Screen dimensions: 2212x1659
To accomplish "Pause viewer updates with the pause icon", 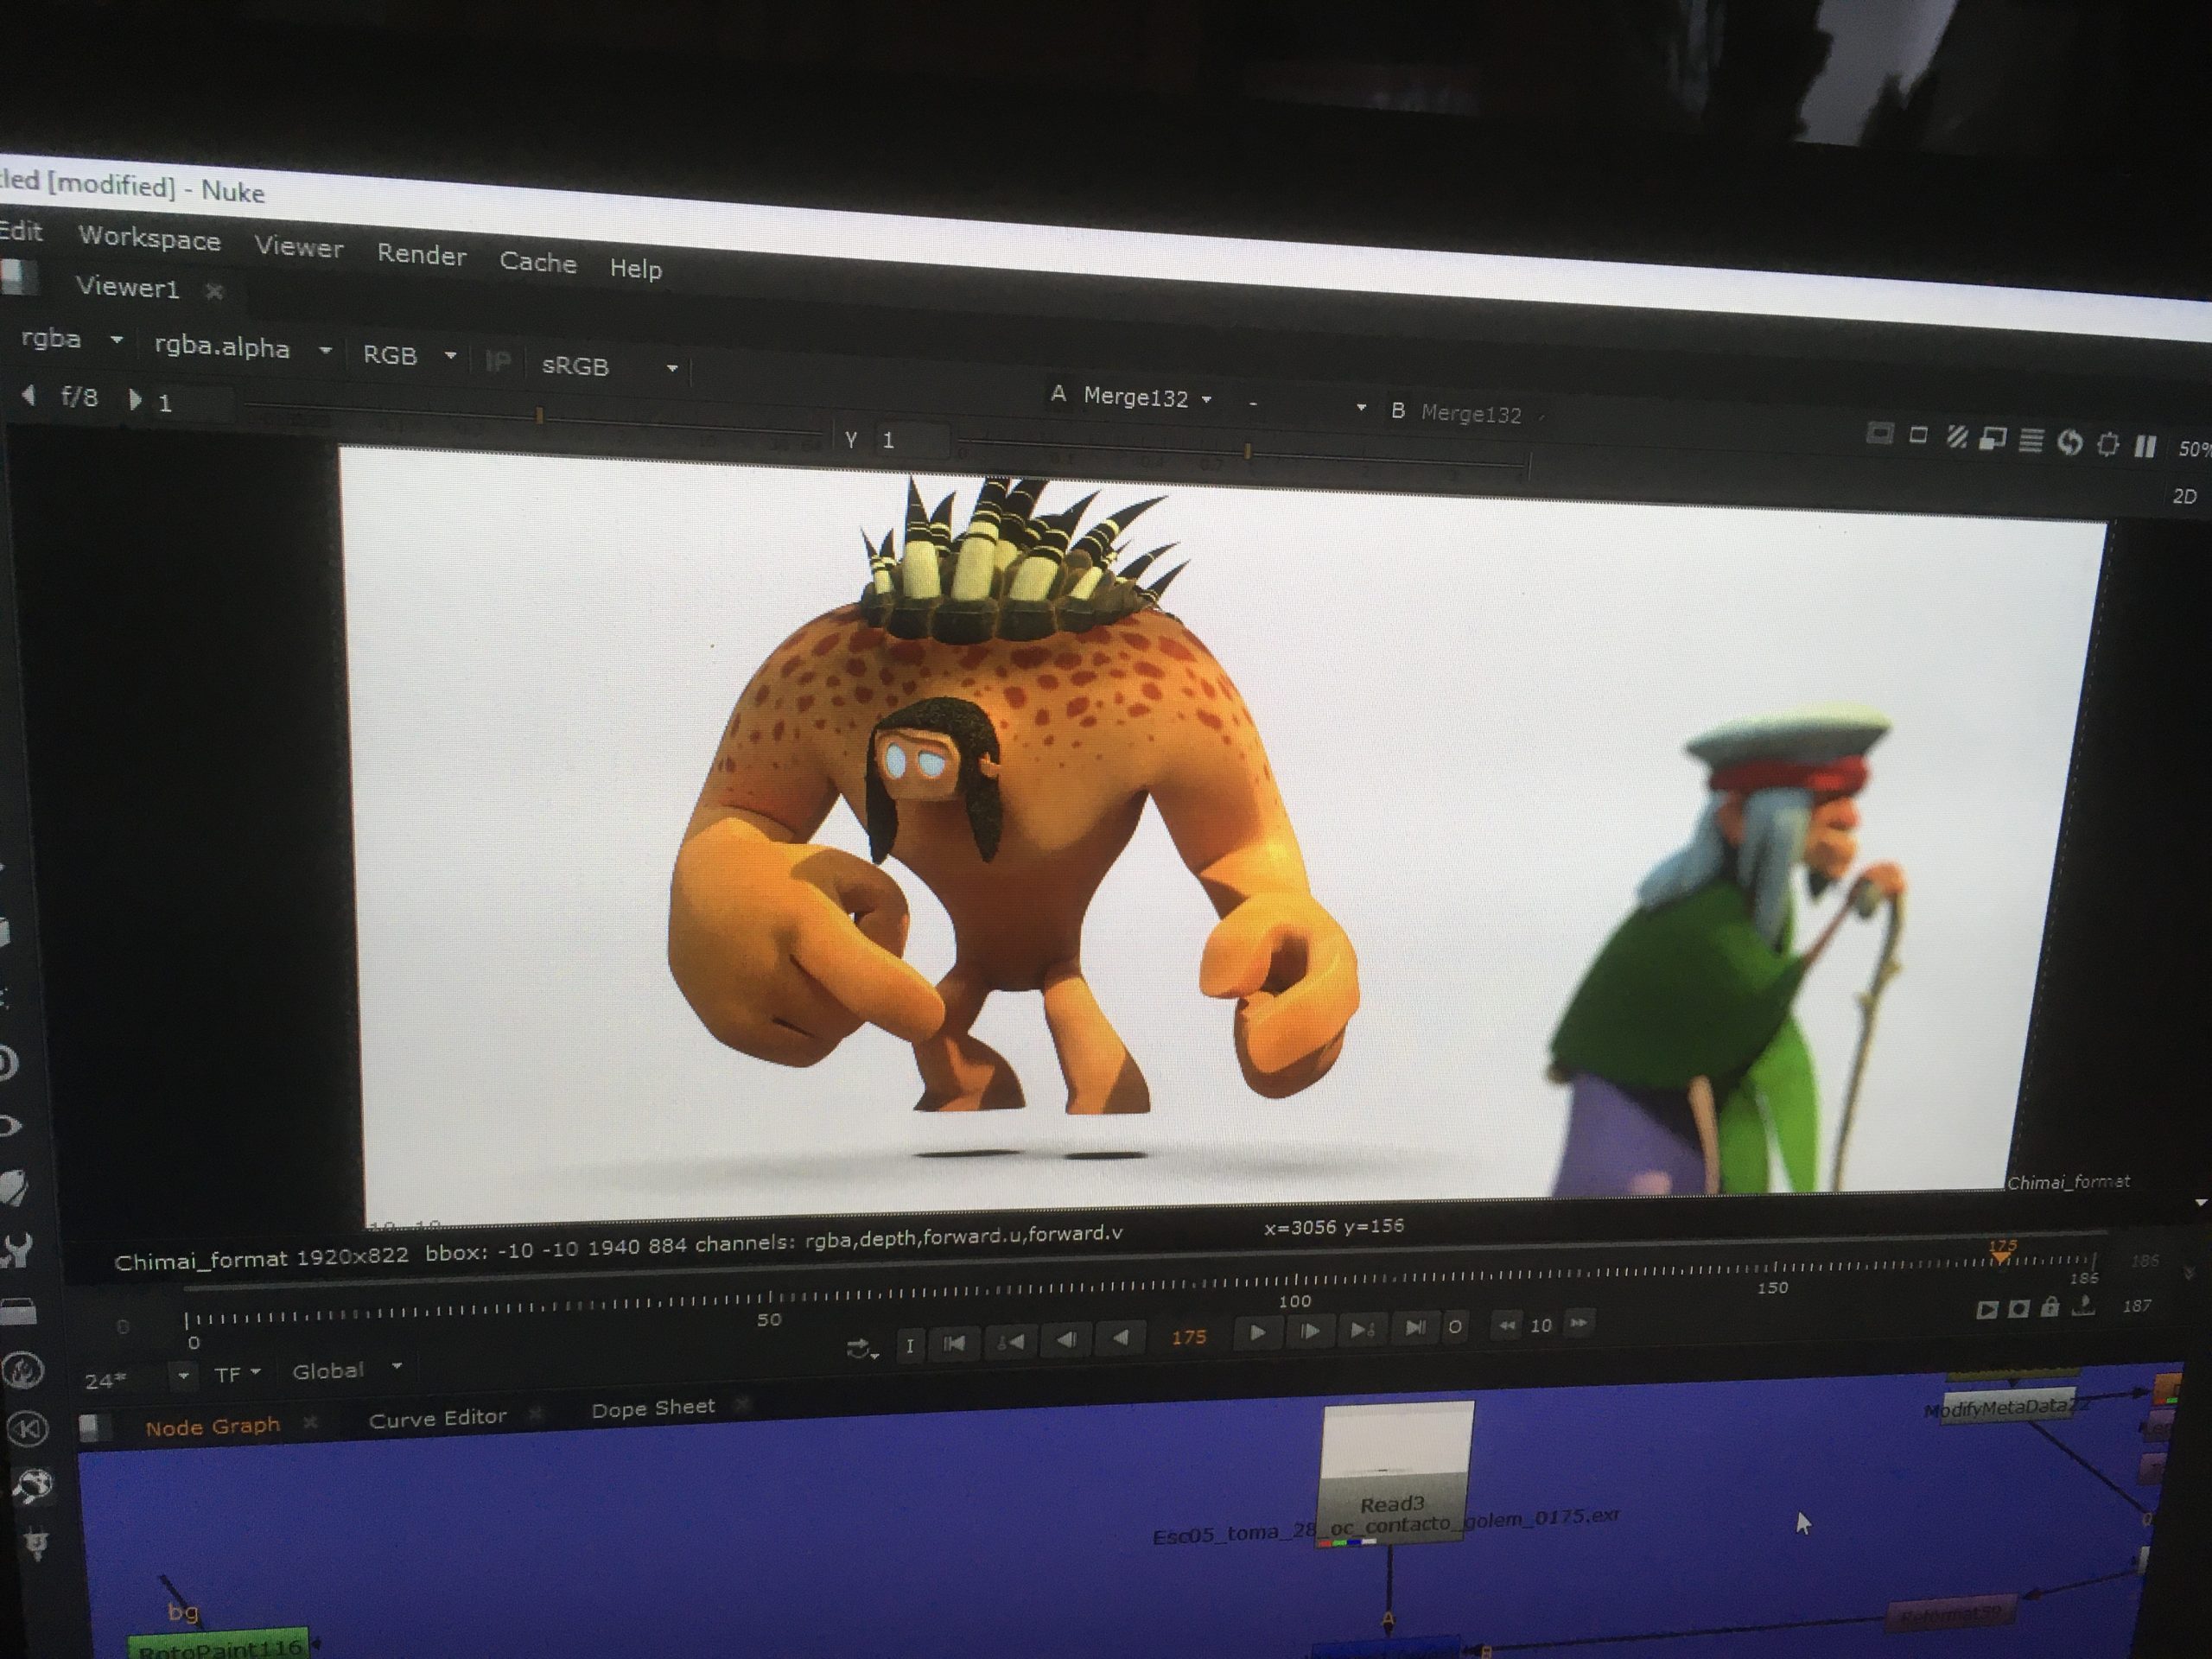I will coord(2145,447).
